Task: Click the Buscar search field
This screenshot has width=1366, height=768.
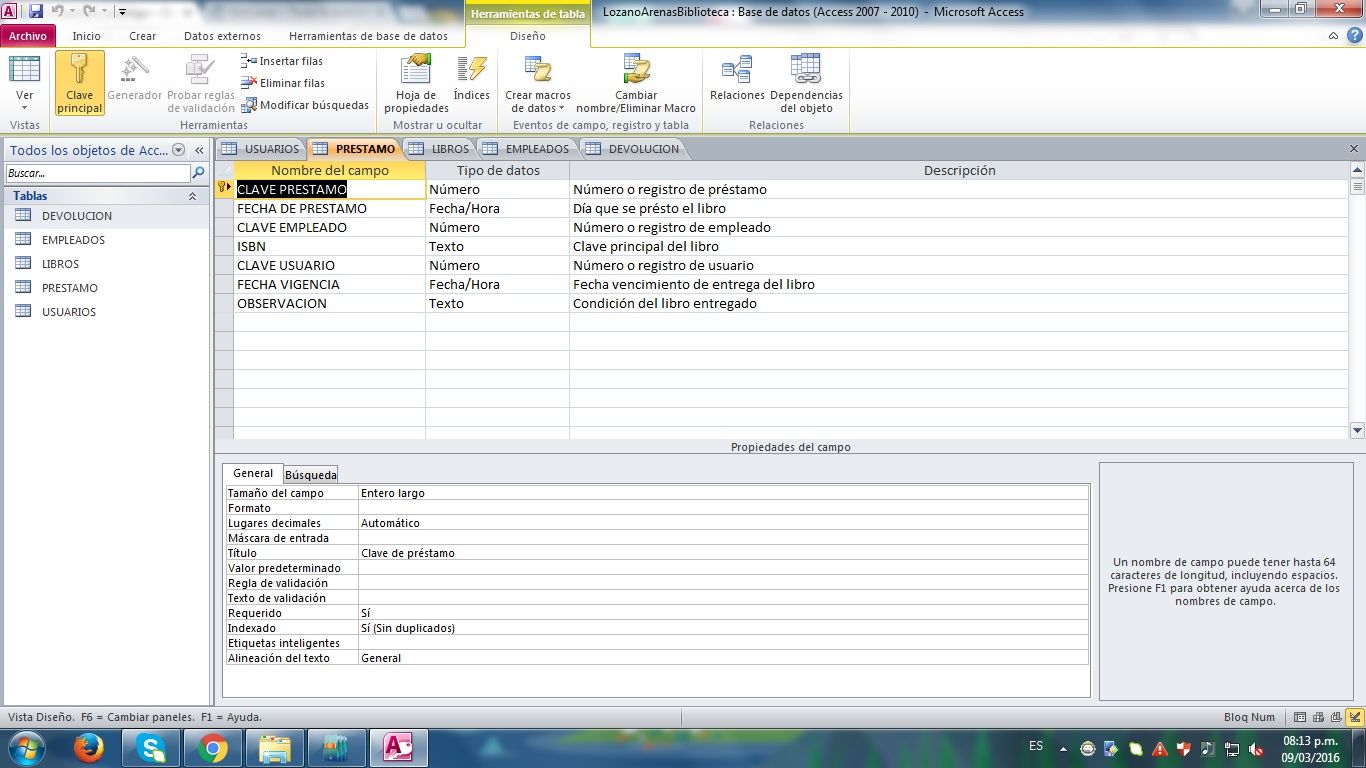Action: [x=97, y=173]
